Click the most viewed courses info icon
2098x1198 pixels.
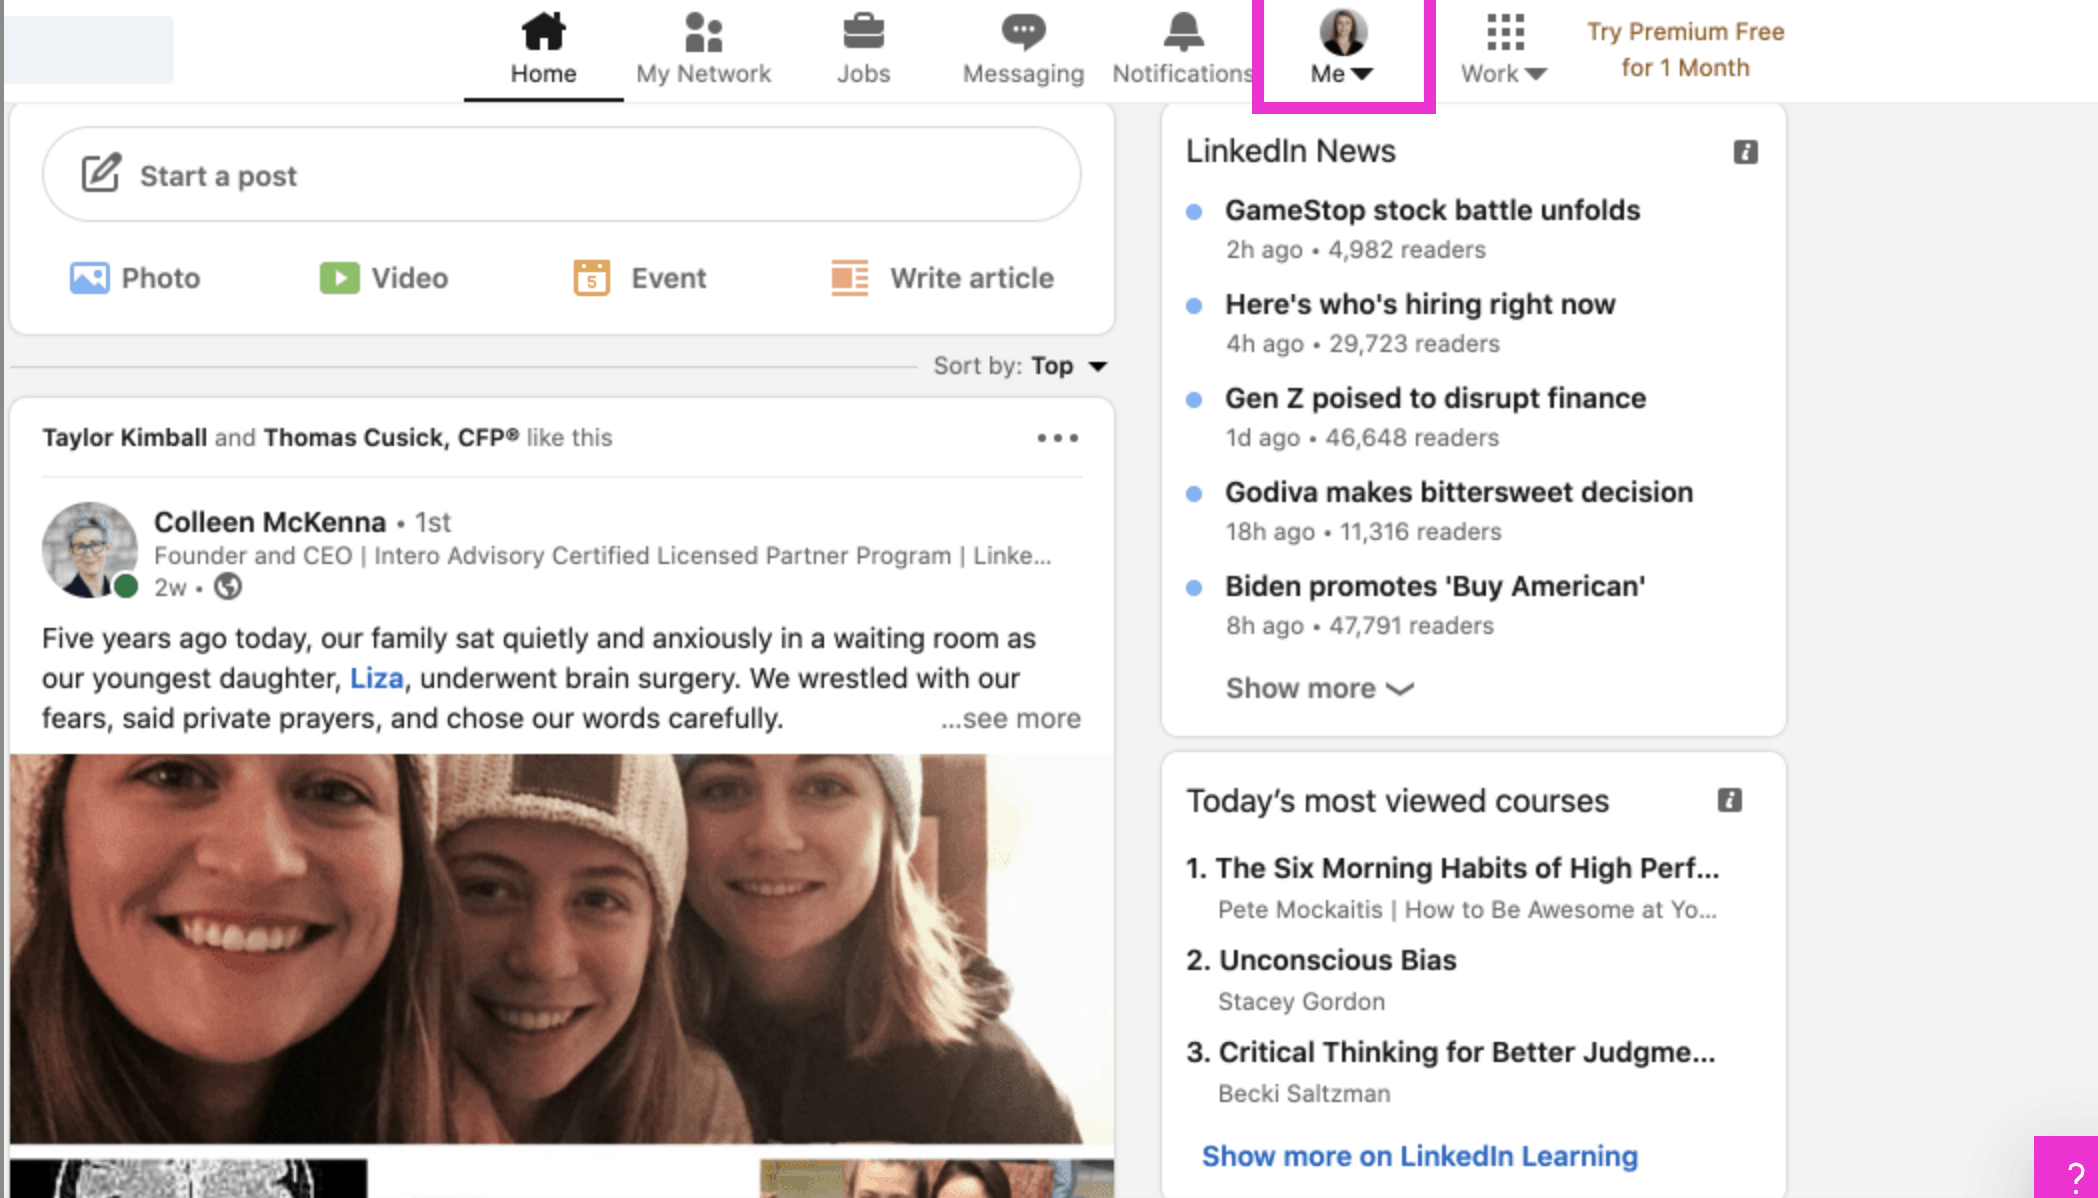[x=1729, y=800]
